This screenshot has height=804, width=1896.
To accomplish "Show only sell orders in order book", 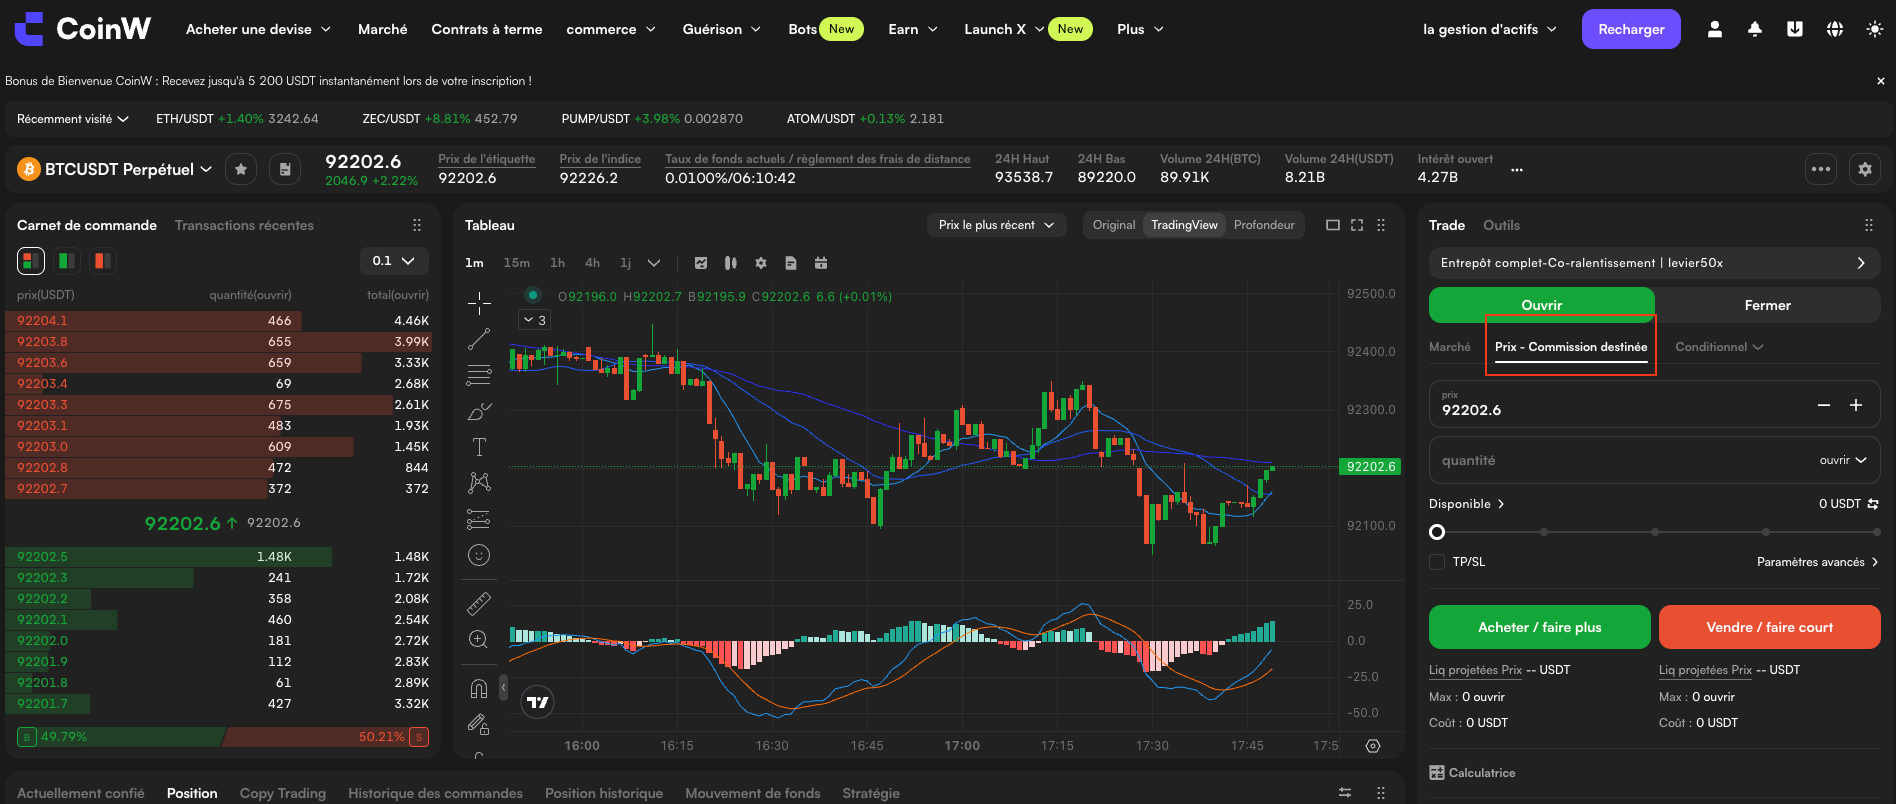I will click(x=102, y=261).
